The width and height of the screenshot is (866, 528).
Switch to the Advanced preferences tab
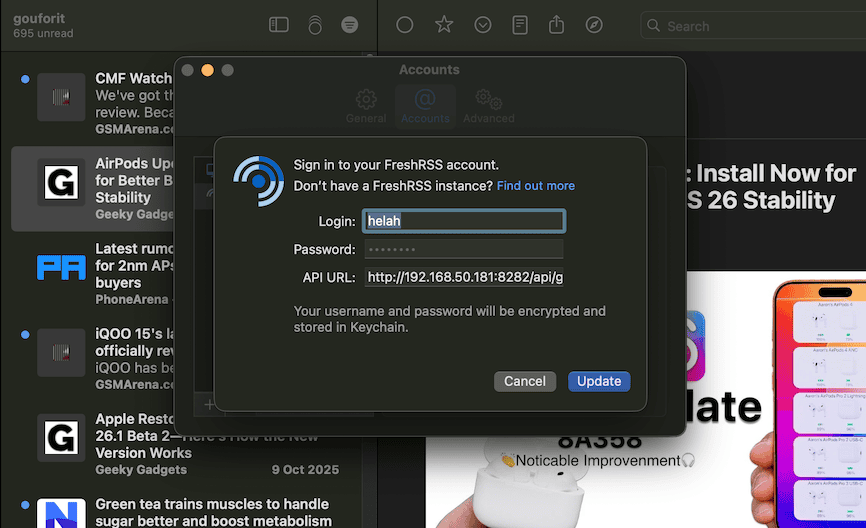coord(488,106)
